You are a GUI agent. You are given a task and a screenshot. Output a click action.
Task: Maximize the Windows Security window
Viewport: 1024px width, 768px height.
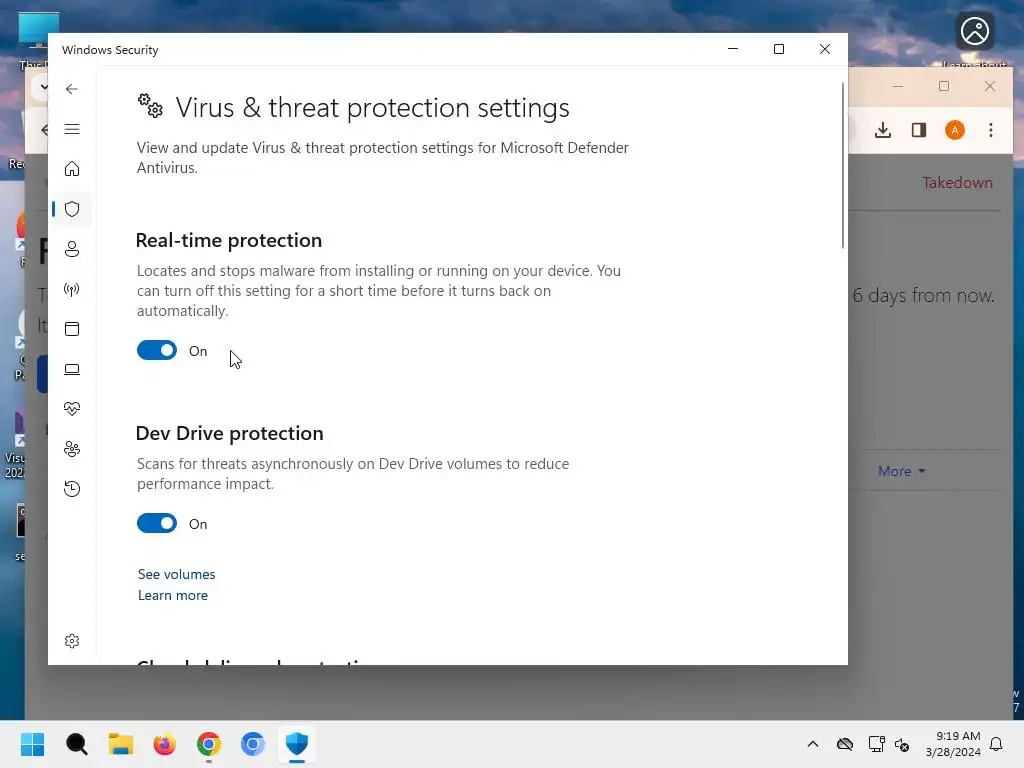click(x=778, y=49)
